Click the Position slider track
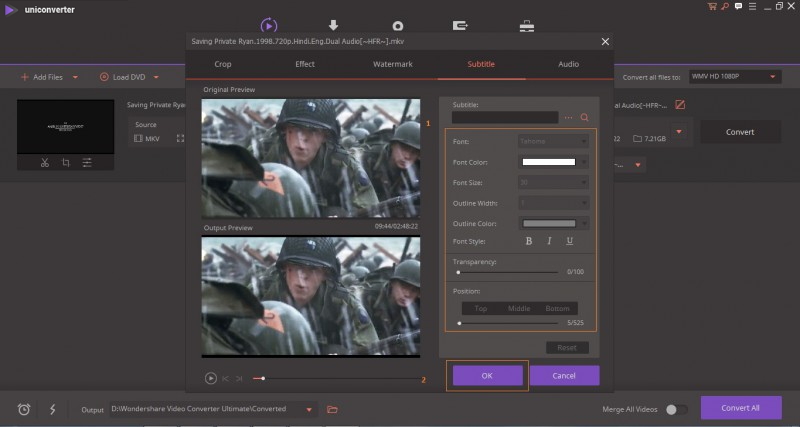 click(x=508, y=323)
